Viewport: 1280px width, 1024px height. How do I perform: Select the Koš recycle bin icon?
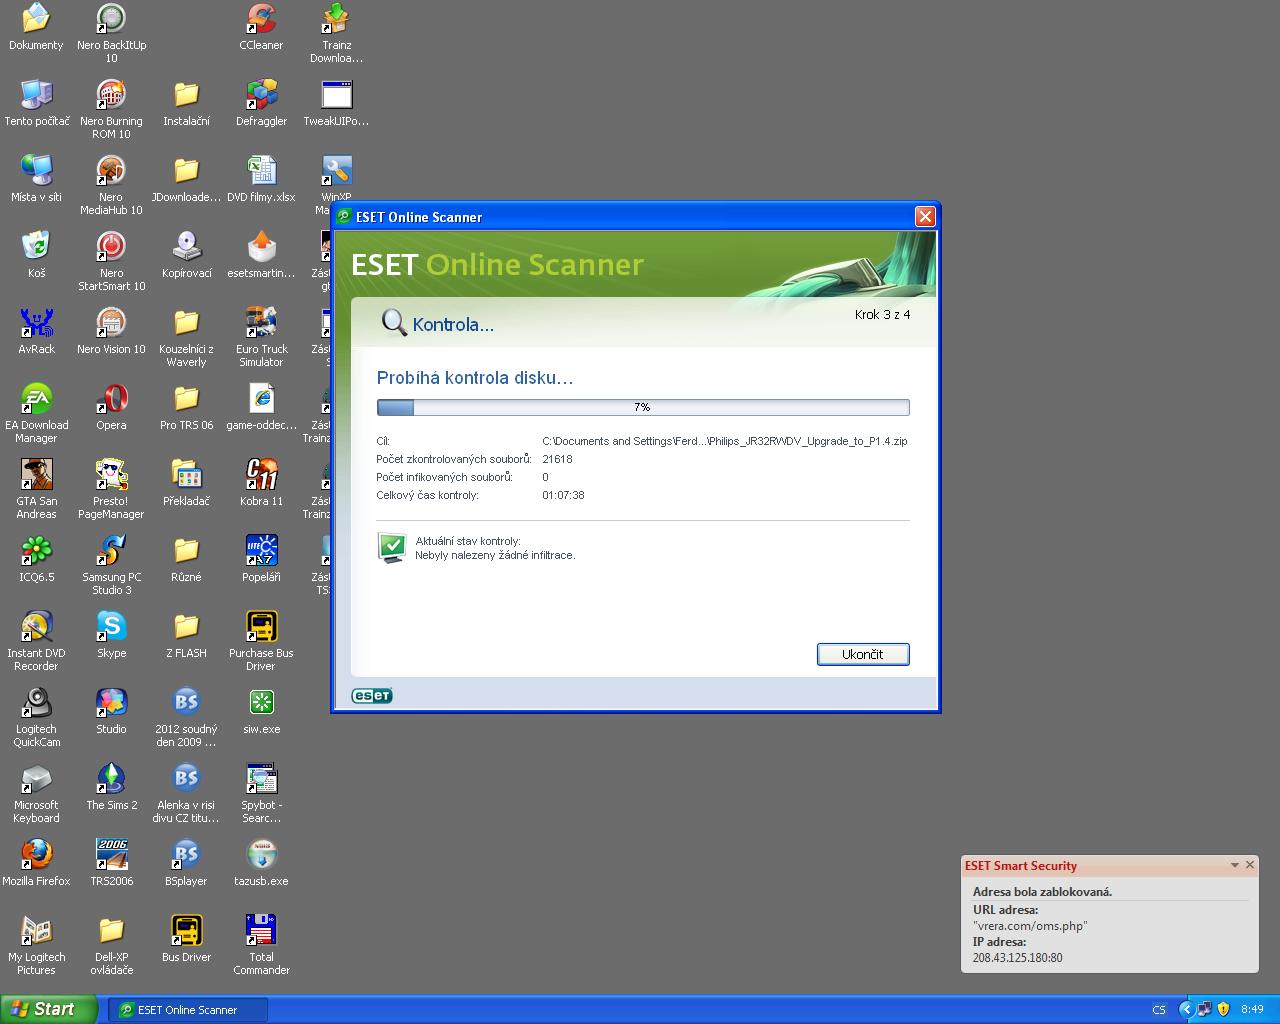(x=36, y=248)
